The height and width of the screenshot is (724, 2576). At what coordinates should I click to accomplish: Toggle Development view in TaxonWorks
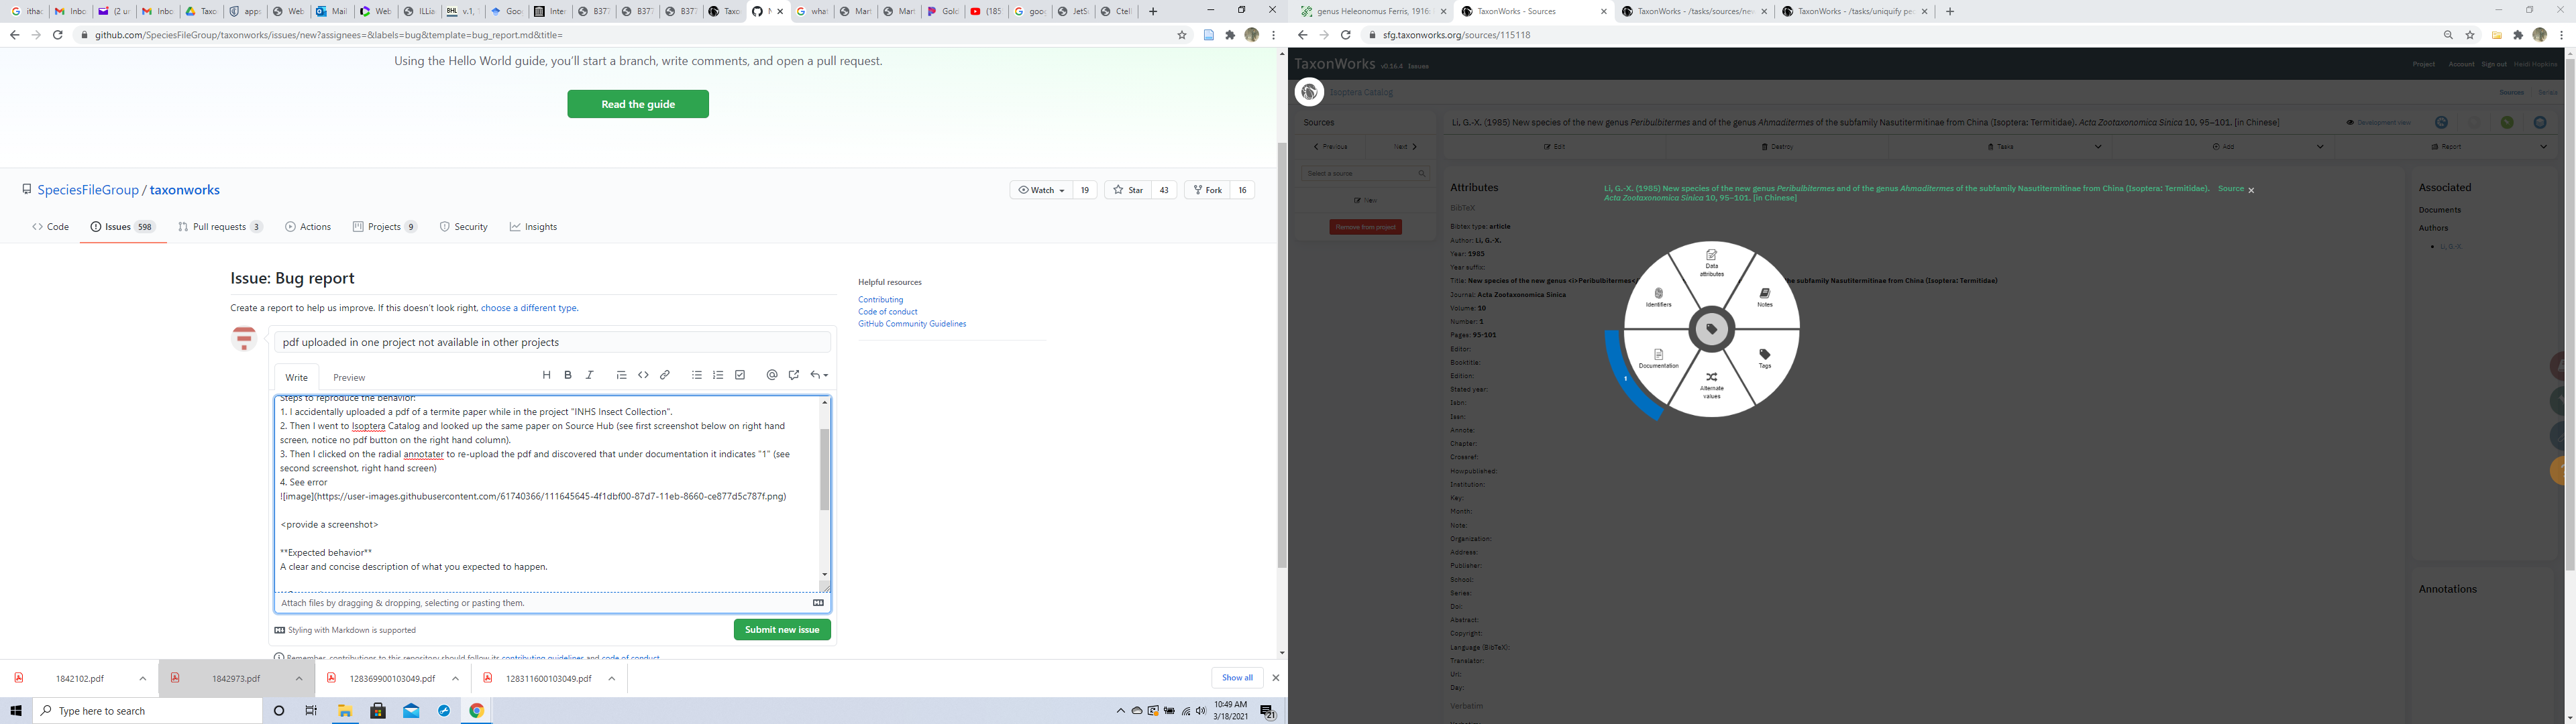(2378, 123)
